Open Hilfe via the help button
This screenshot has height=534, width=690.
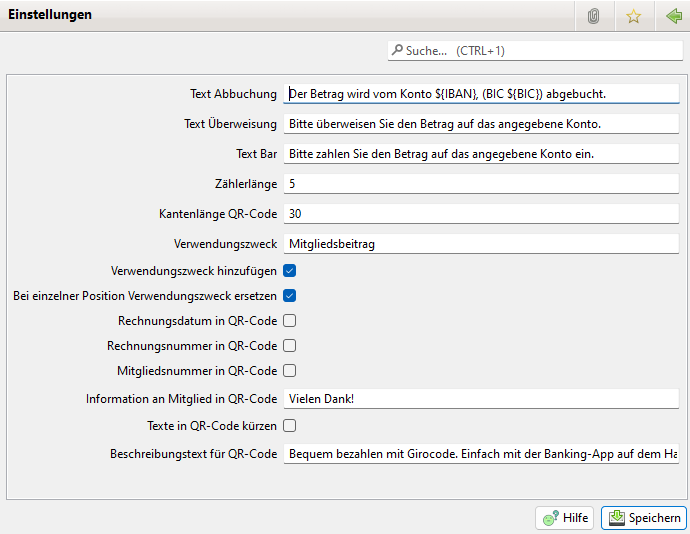[565, 518]
